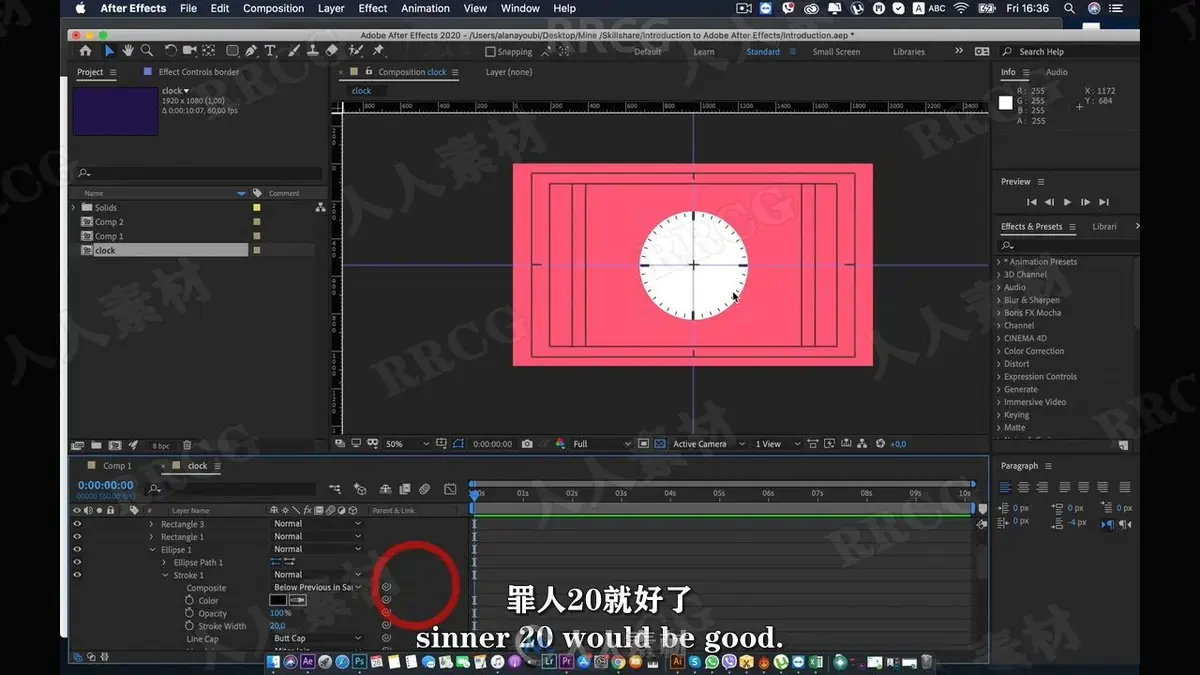Select the Pan Behind anchor point tool
Viewport: 1200px width, 675px height.
tap(209, 51)
